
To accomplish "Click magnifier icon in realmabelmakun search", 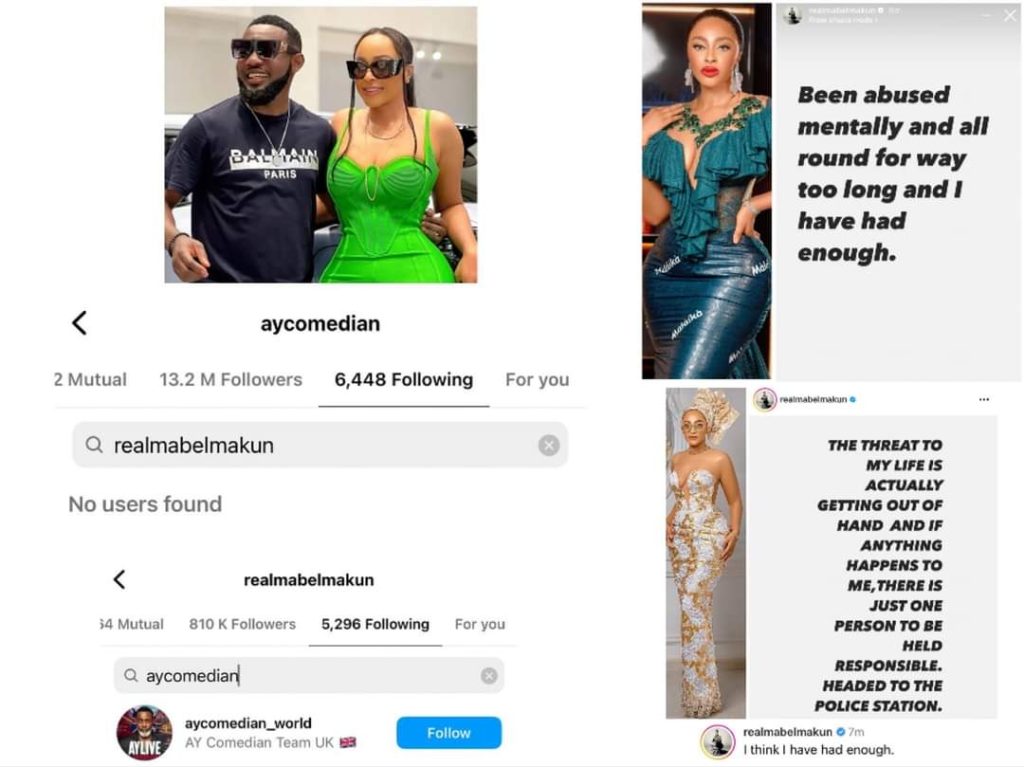I will 94,445.
